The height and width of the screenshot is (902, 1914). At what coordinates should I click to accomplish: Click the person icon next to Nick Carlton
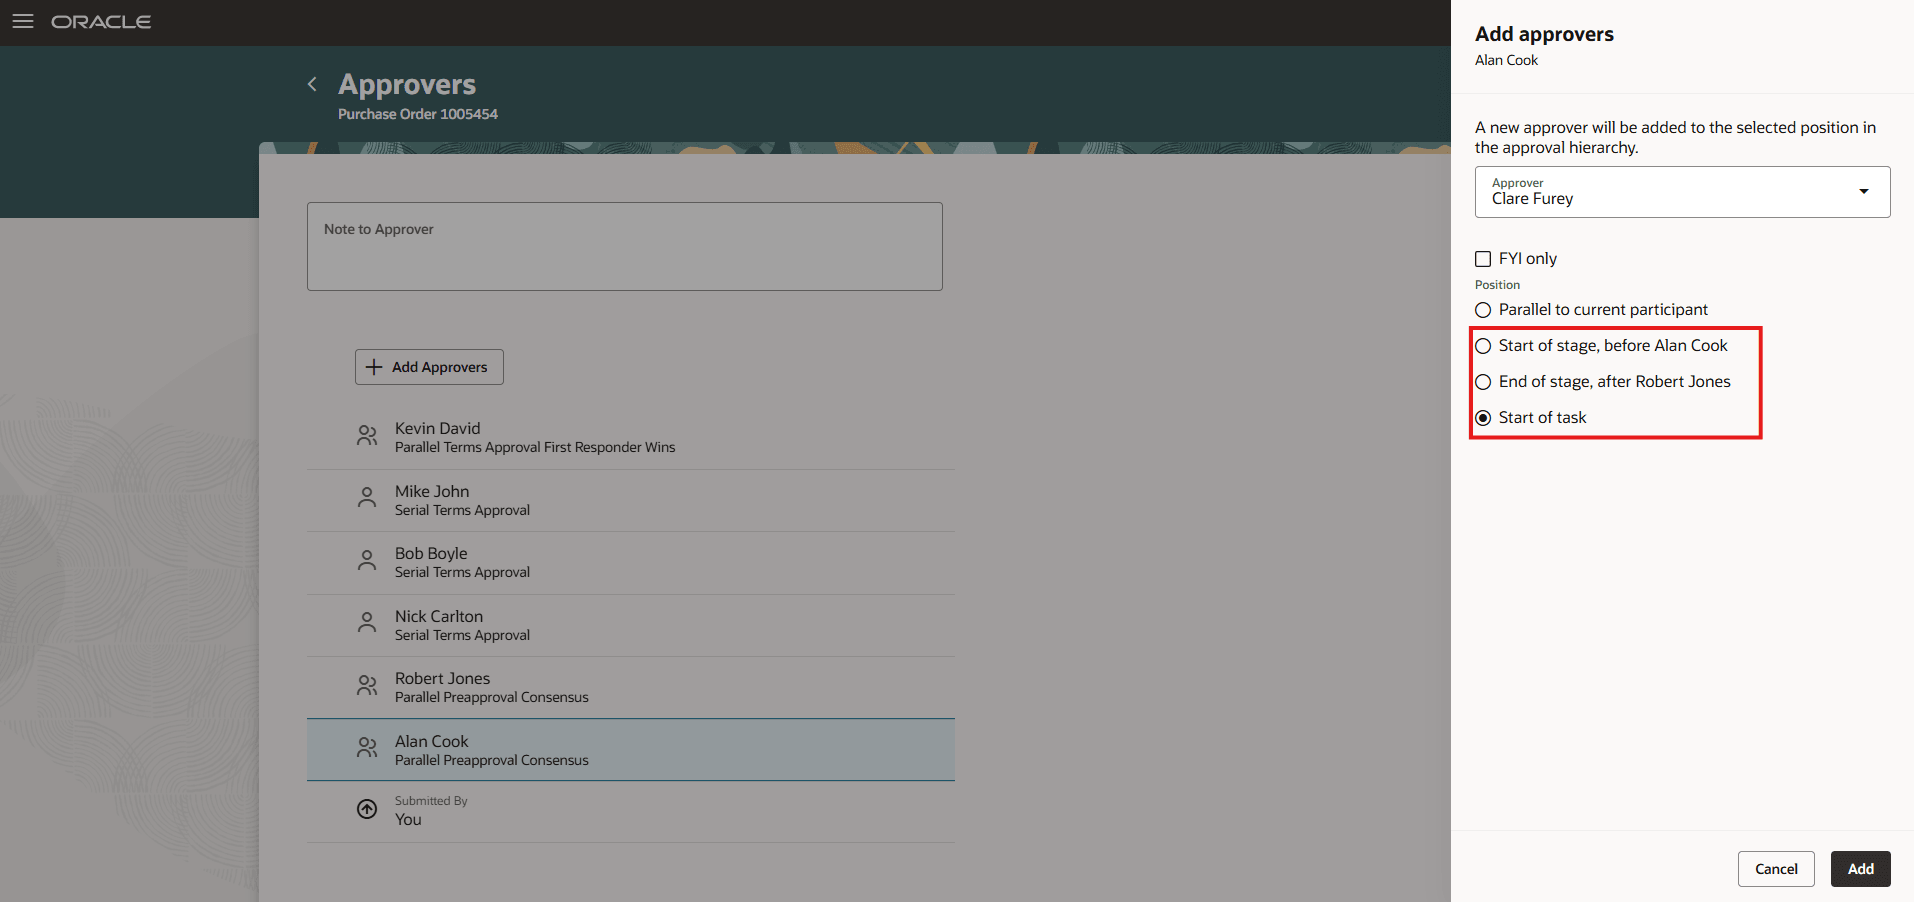[x=366, y=623]
